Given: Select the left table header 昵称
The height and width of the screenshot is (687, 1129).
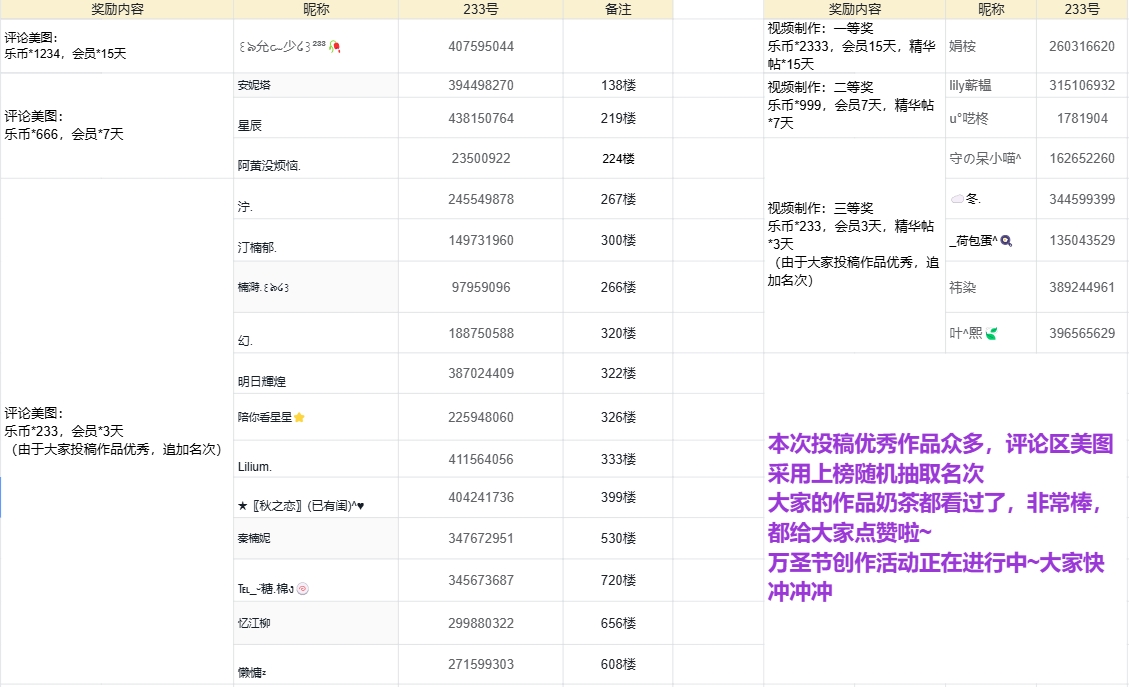Looking at the screenshot, I should coord(316,9).
